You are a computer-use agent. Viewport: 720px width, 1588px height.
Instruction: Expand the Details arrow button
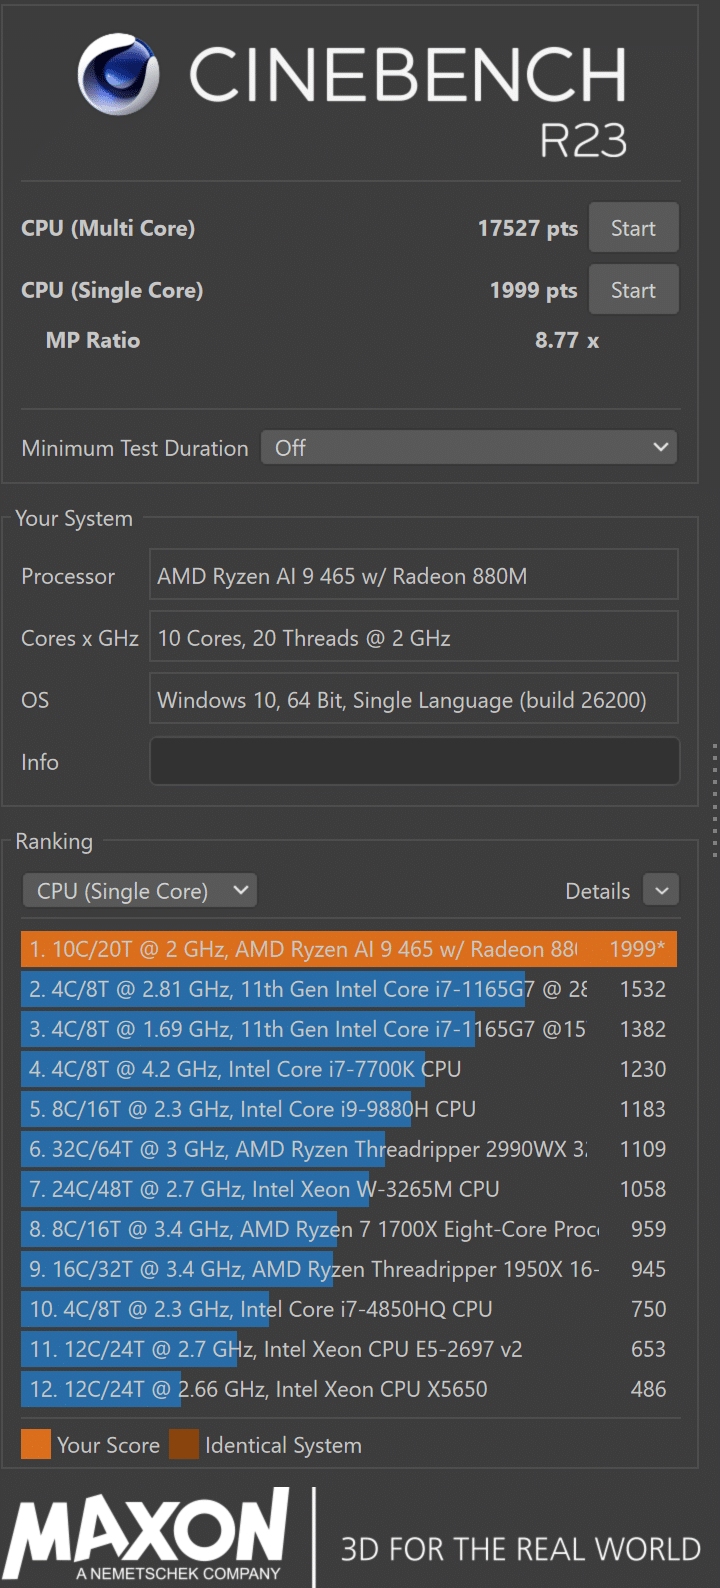(x=661, y=890)
